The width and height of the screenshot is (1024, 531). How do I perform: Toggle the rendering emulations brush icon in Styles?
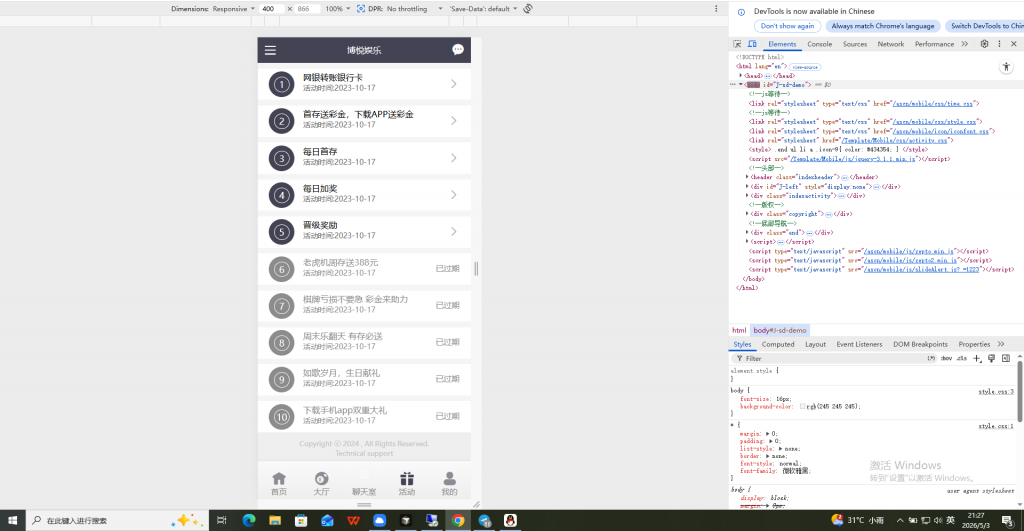[991, 358]
